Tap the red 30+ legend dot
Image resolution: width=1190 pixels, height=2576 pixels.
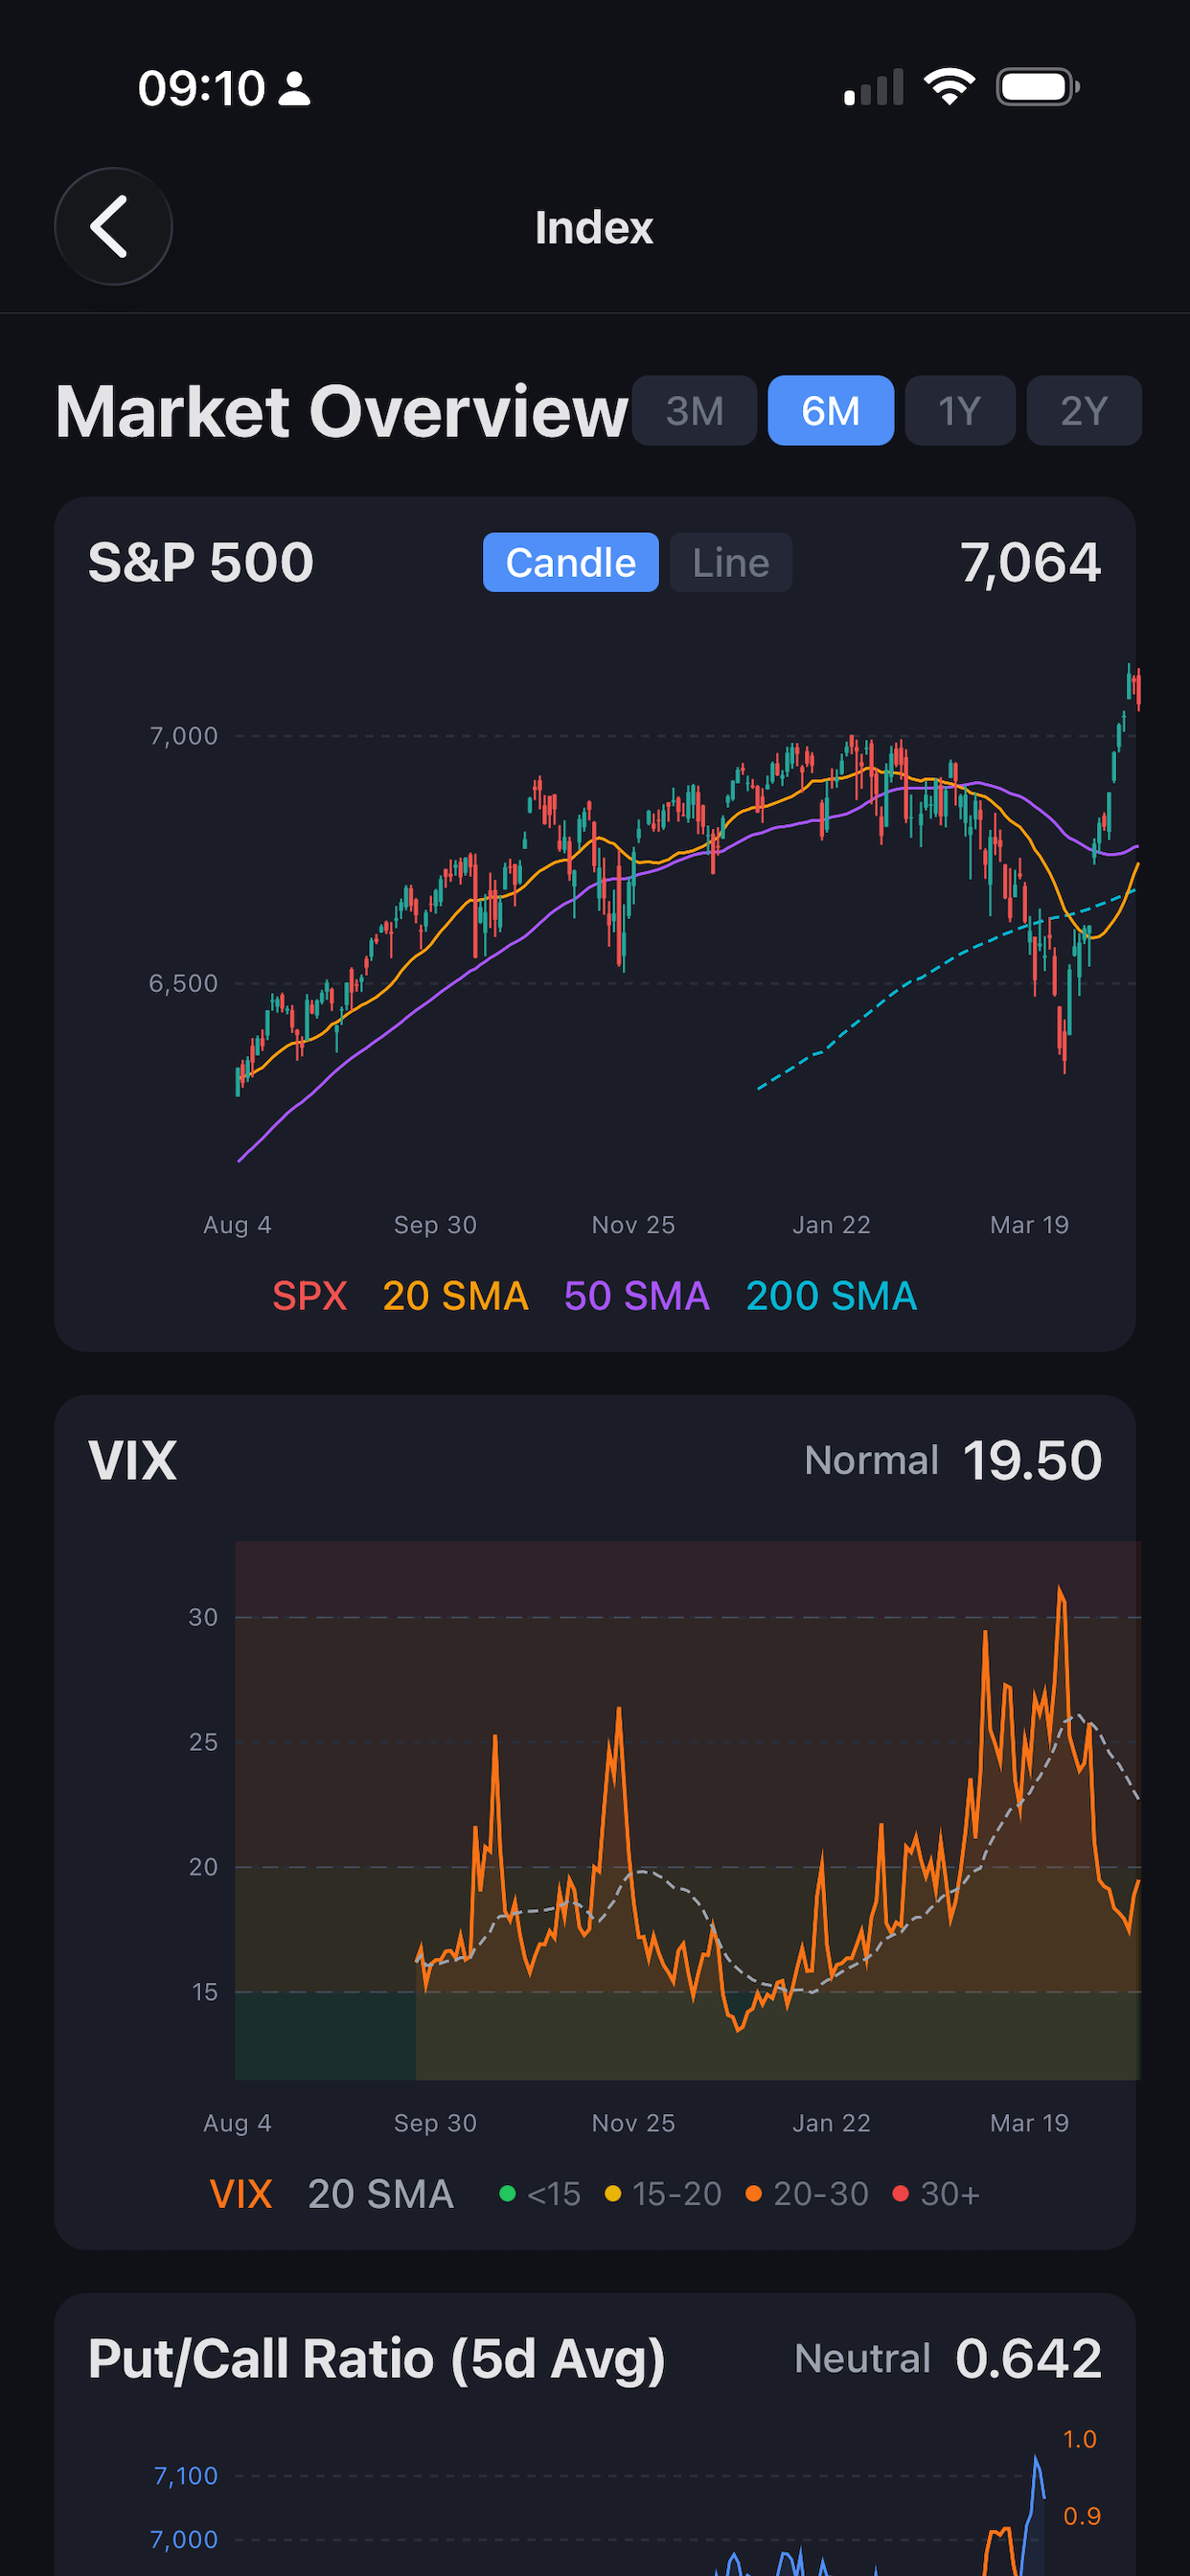[x=900, y=2194]
